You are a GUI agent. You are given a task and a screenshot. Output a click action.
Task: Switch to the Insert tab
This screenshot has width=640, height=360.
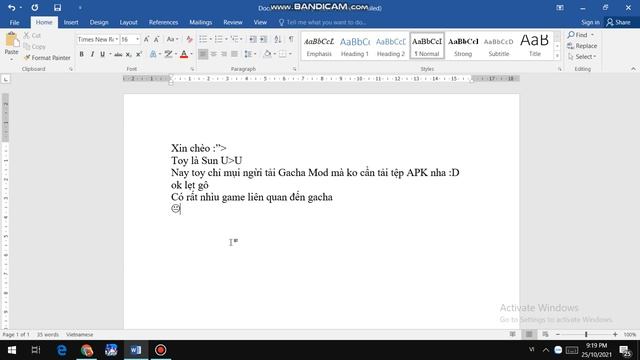pyautogui.click(x=71, y=22)
